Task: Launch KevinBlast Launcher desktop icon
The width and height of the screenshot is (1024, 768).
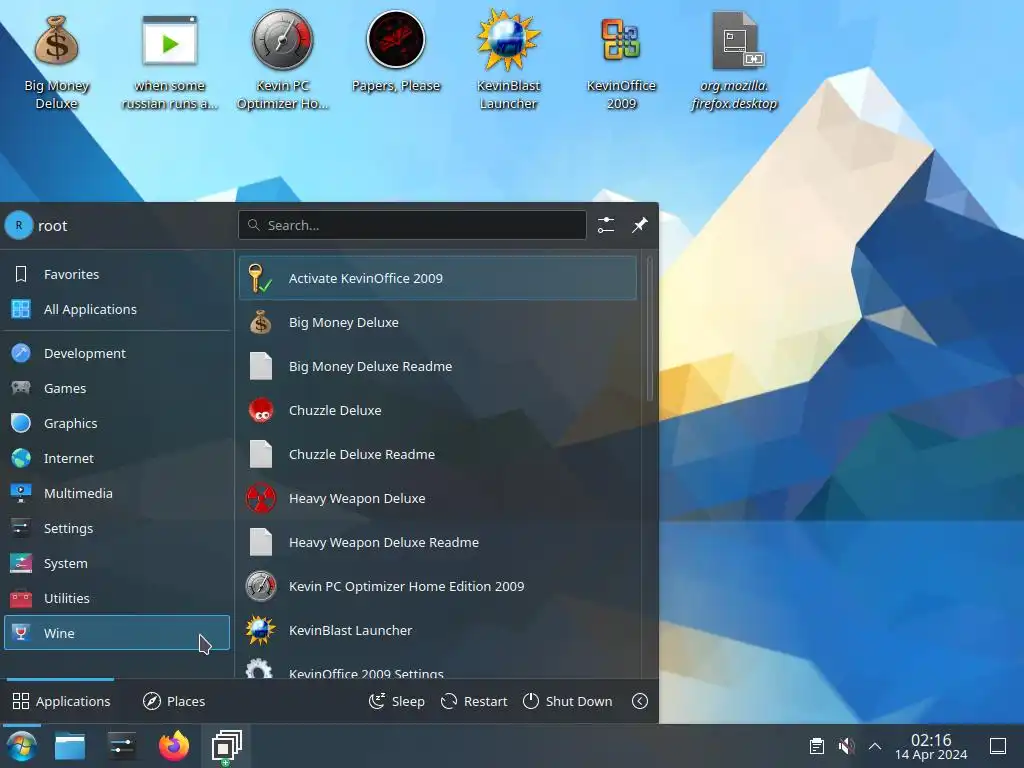Action: [x=508, y=60]
